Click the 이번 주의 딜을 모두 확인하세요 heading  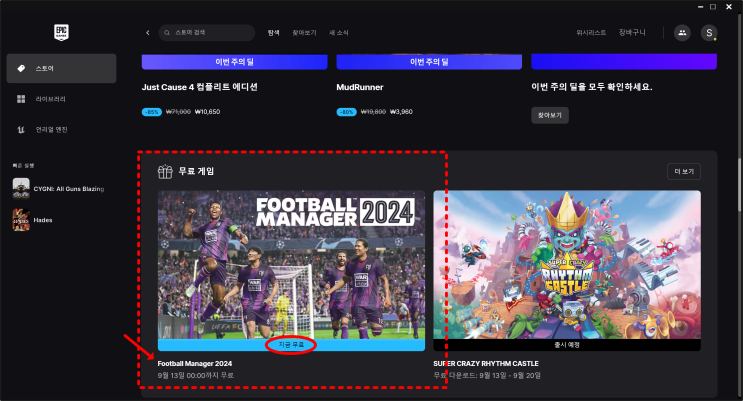[591, 87]
